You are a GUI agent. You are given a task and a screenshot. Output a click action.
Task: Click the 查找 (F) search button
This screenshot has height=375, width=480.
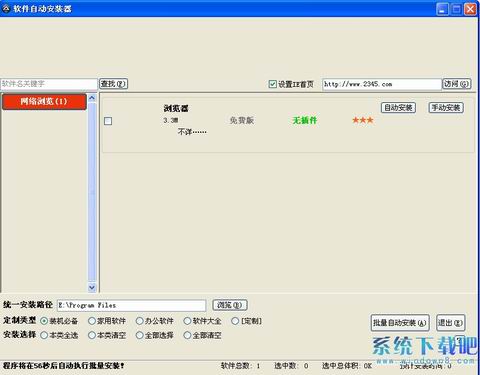pyautogui.click(x=113, y=84)
